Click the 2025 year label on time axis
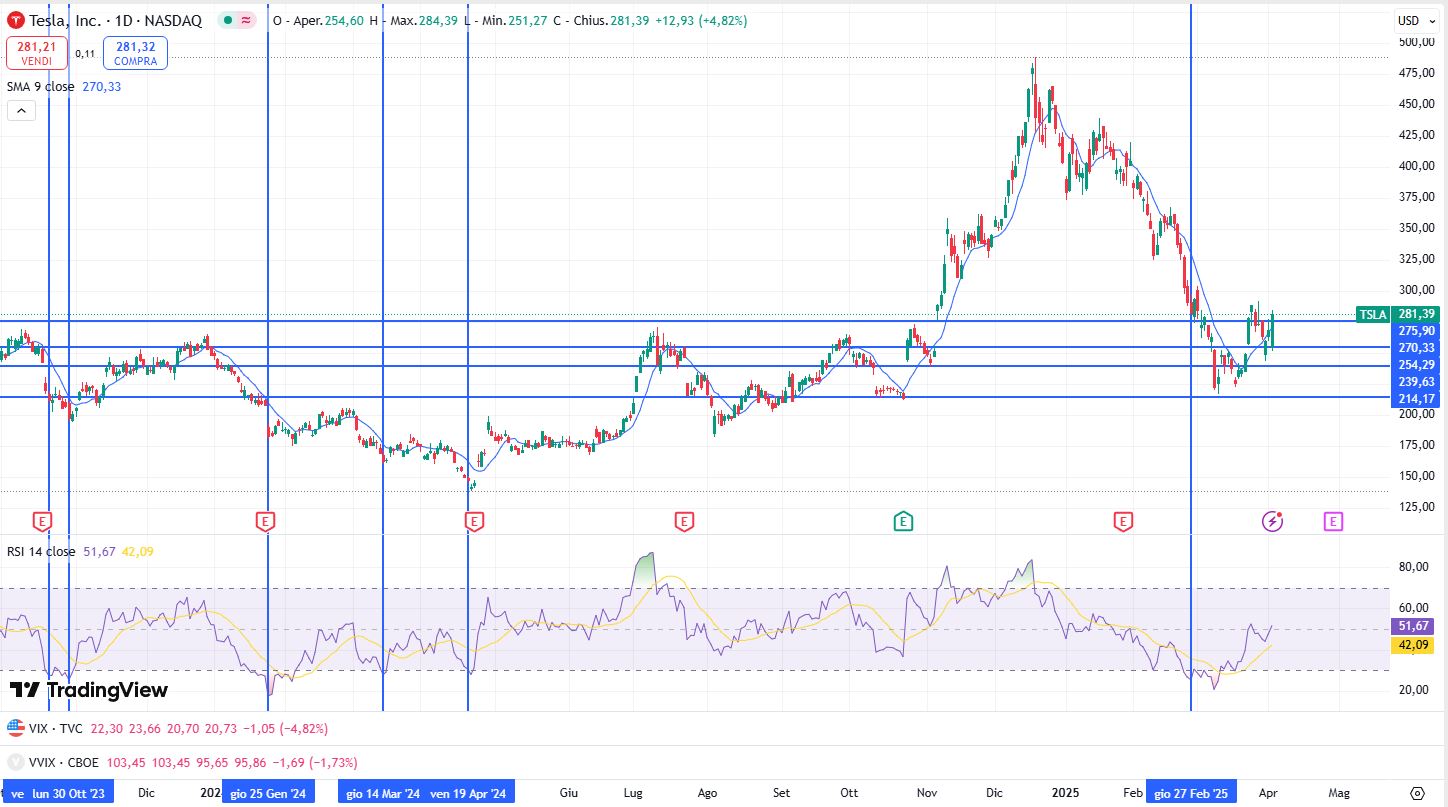The height and width of the screenshot is (807, 1448). [x=1066, y=793]
